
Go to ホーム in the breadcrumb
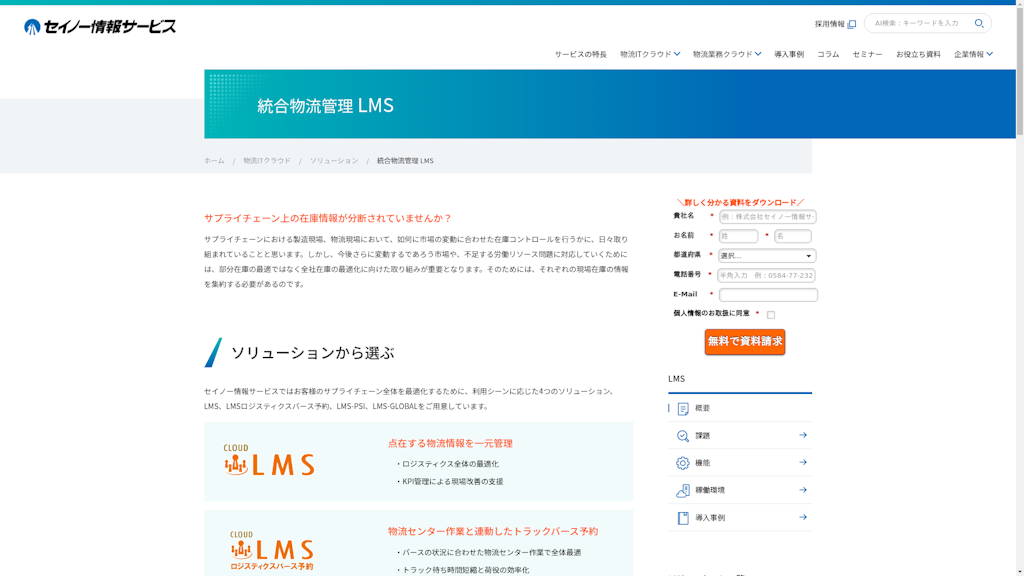214,161
